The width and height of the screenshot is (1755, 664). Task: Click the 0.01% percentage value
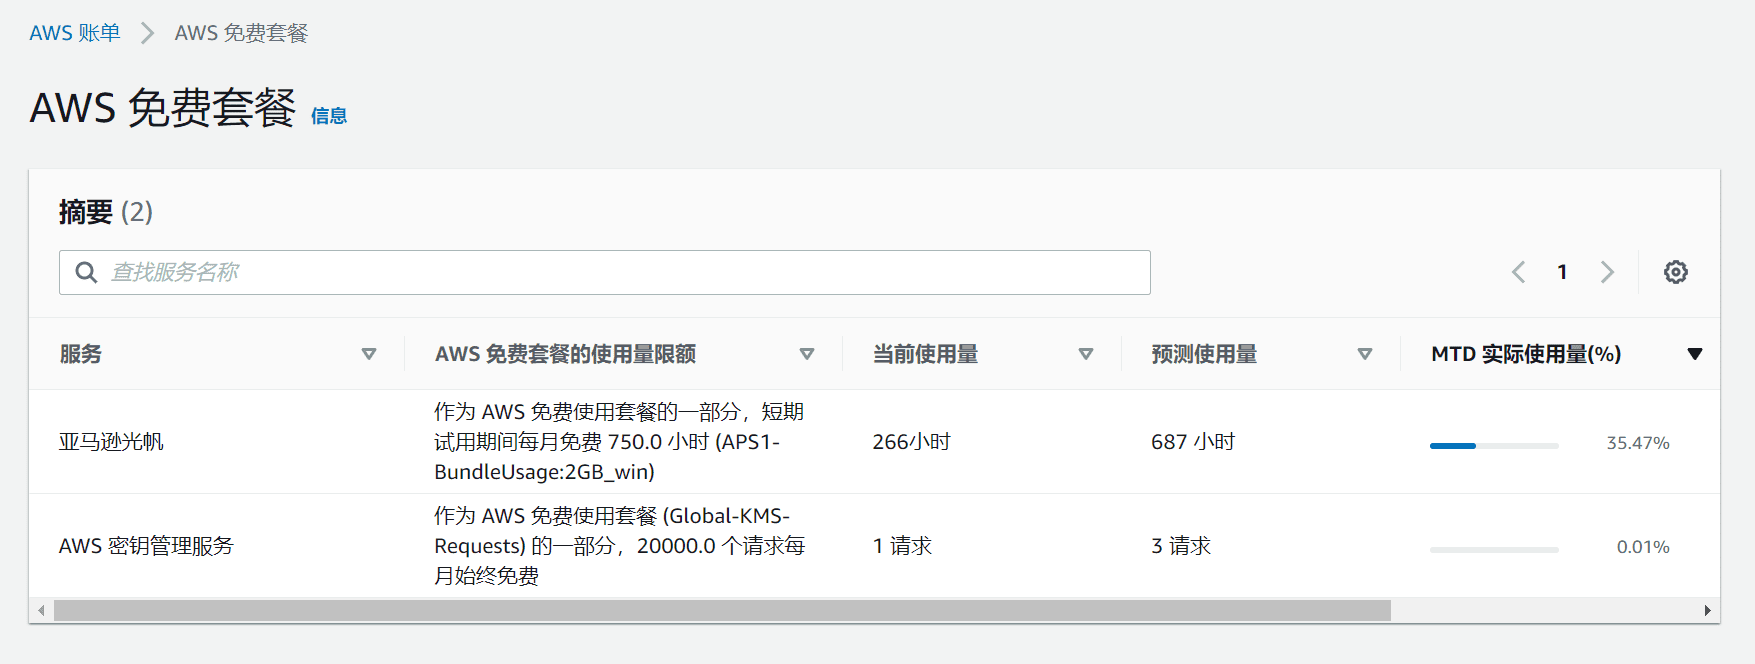click(x=1643, y=547)
